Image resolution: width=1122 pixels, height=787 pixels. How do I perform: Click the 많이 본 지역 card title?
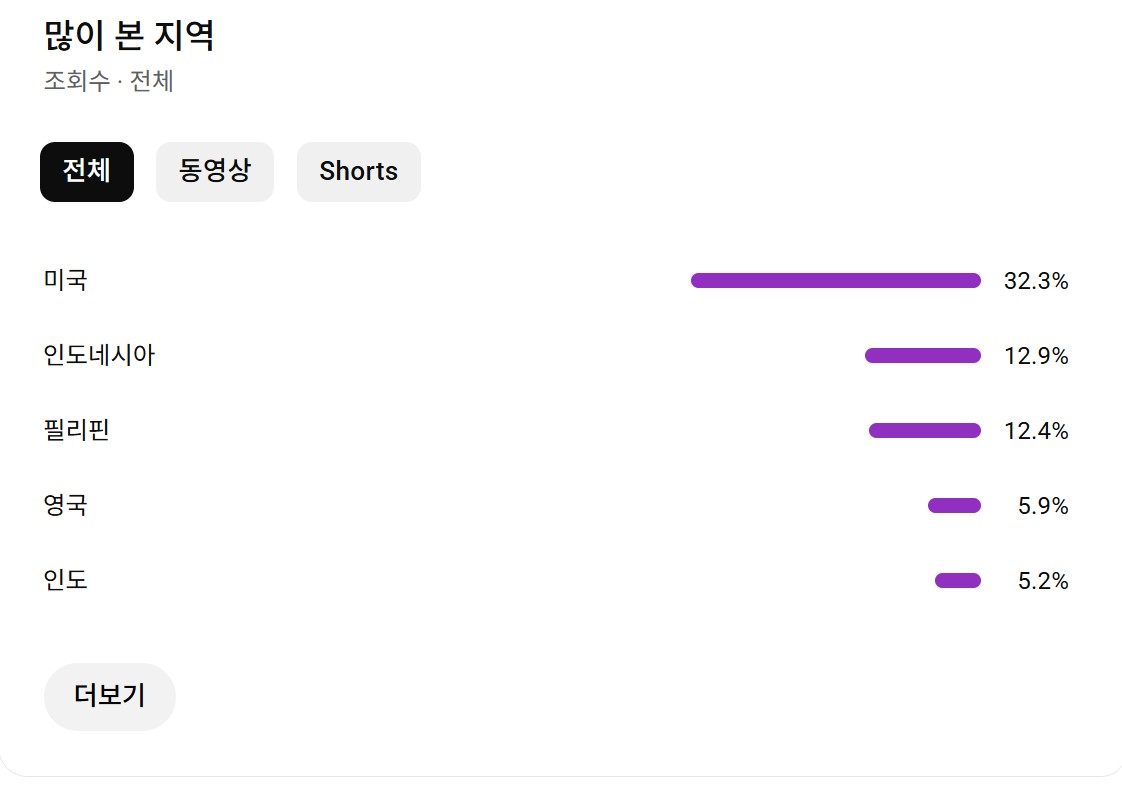(x=129, y=37)
